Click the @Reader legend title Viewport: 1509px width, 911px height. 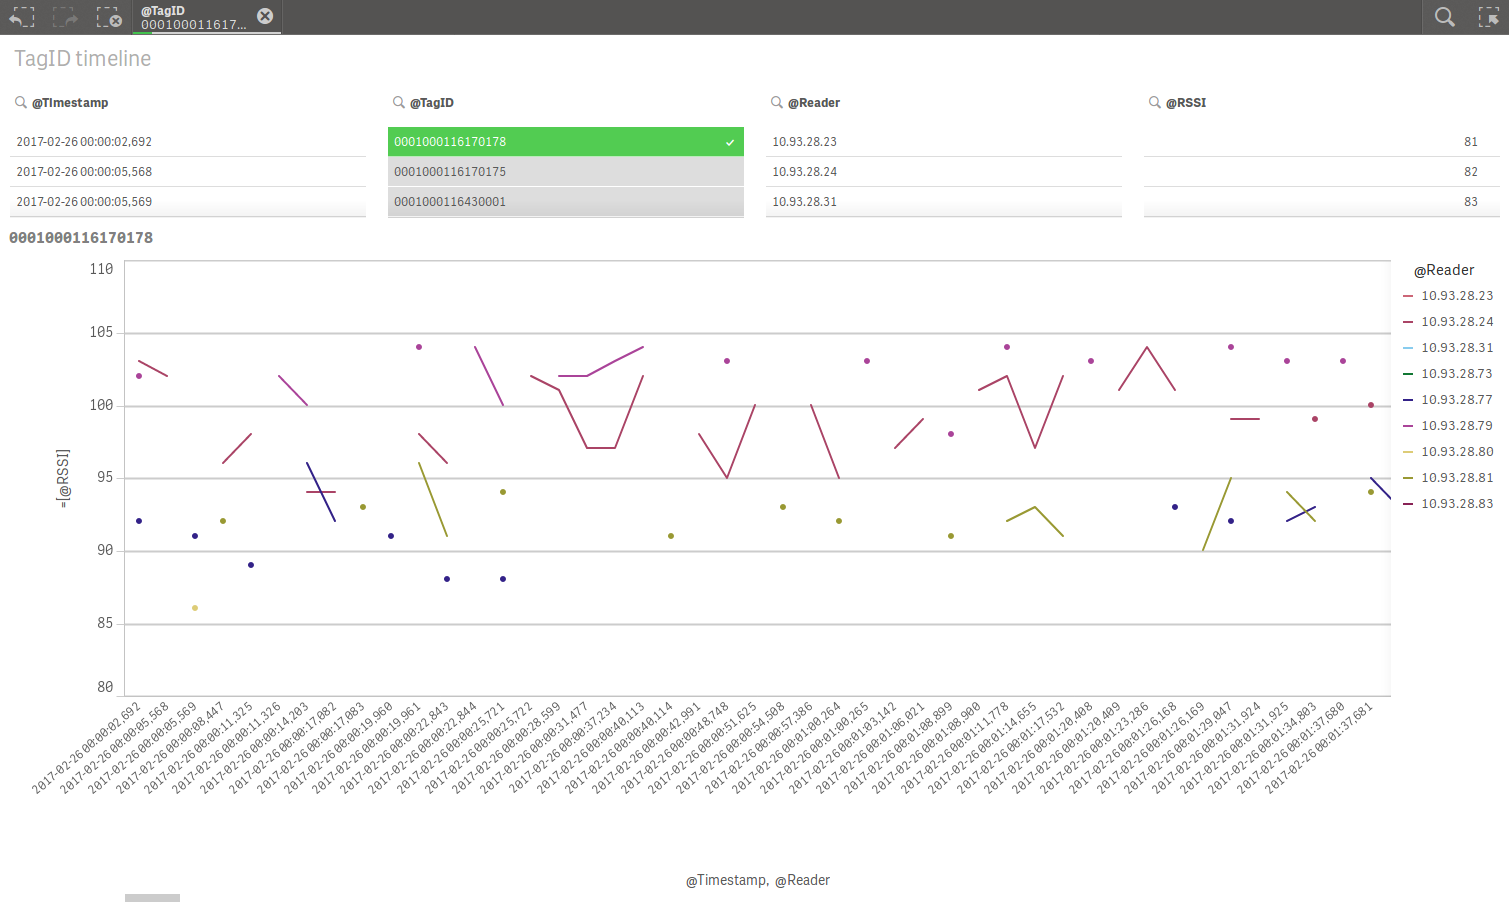1444,270
